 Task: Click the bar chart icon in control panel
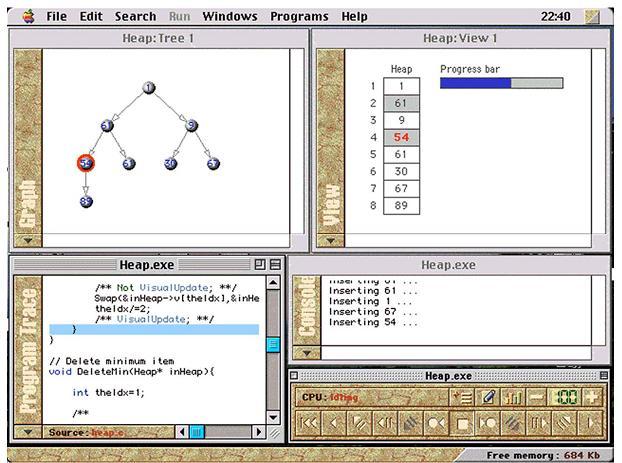point(513,397)
